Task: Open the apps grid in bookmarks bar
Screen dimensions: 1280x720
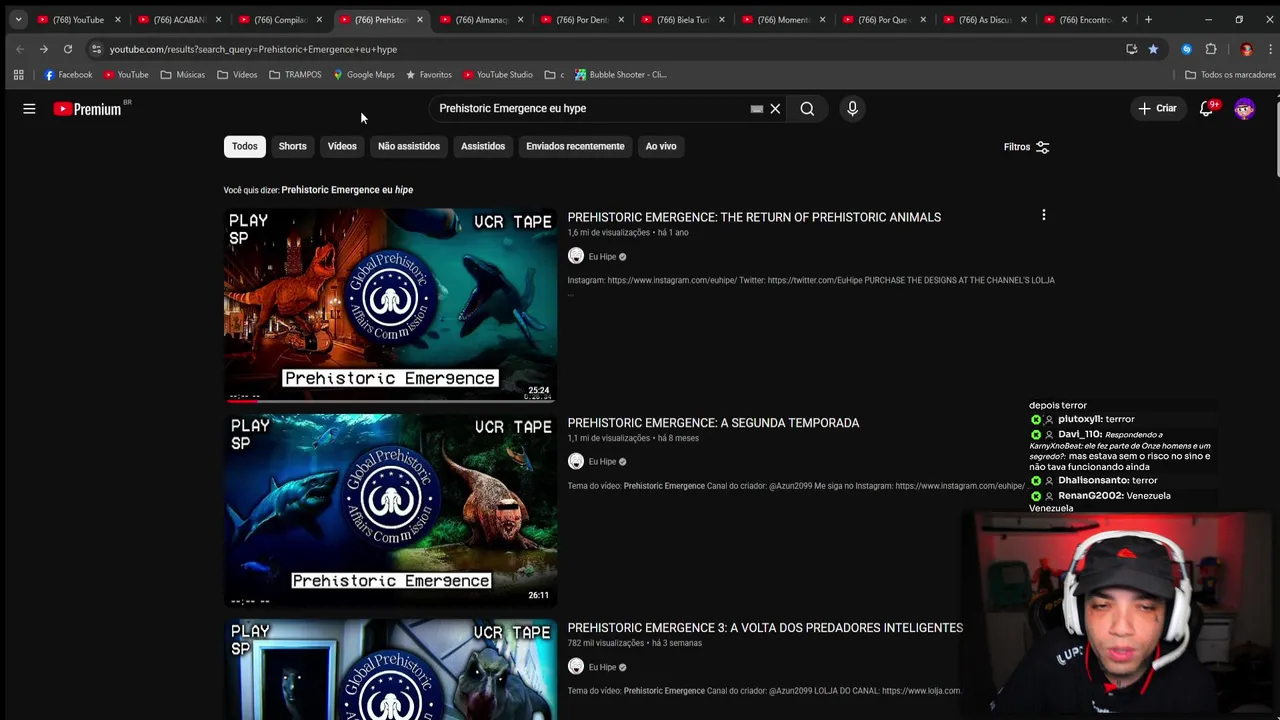Action: 18,75
